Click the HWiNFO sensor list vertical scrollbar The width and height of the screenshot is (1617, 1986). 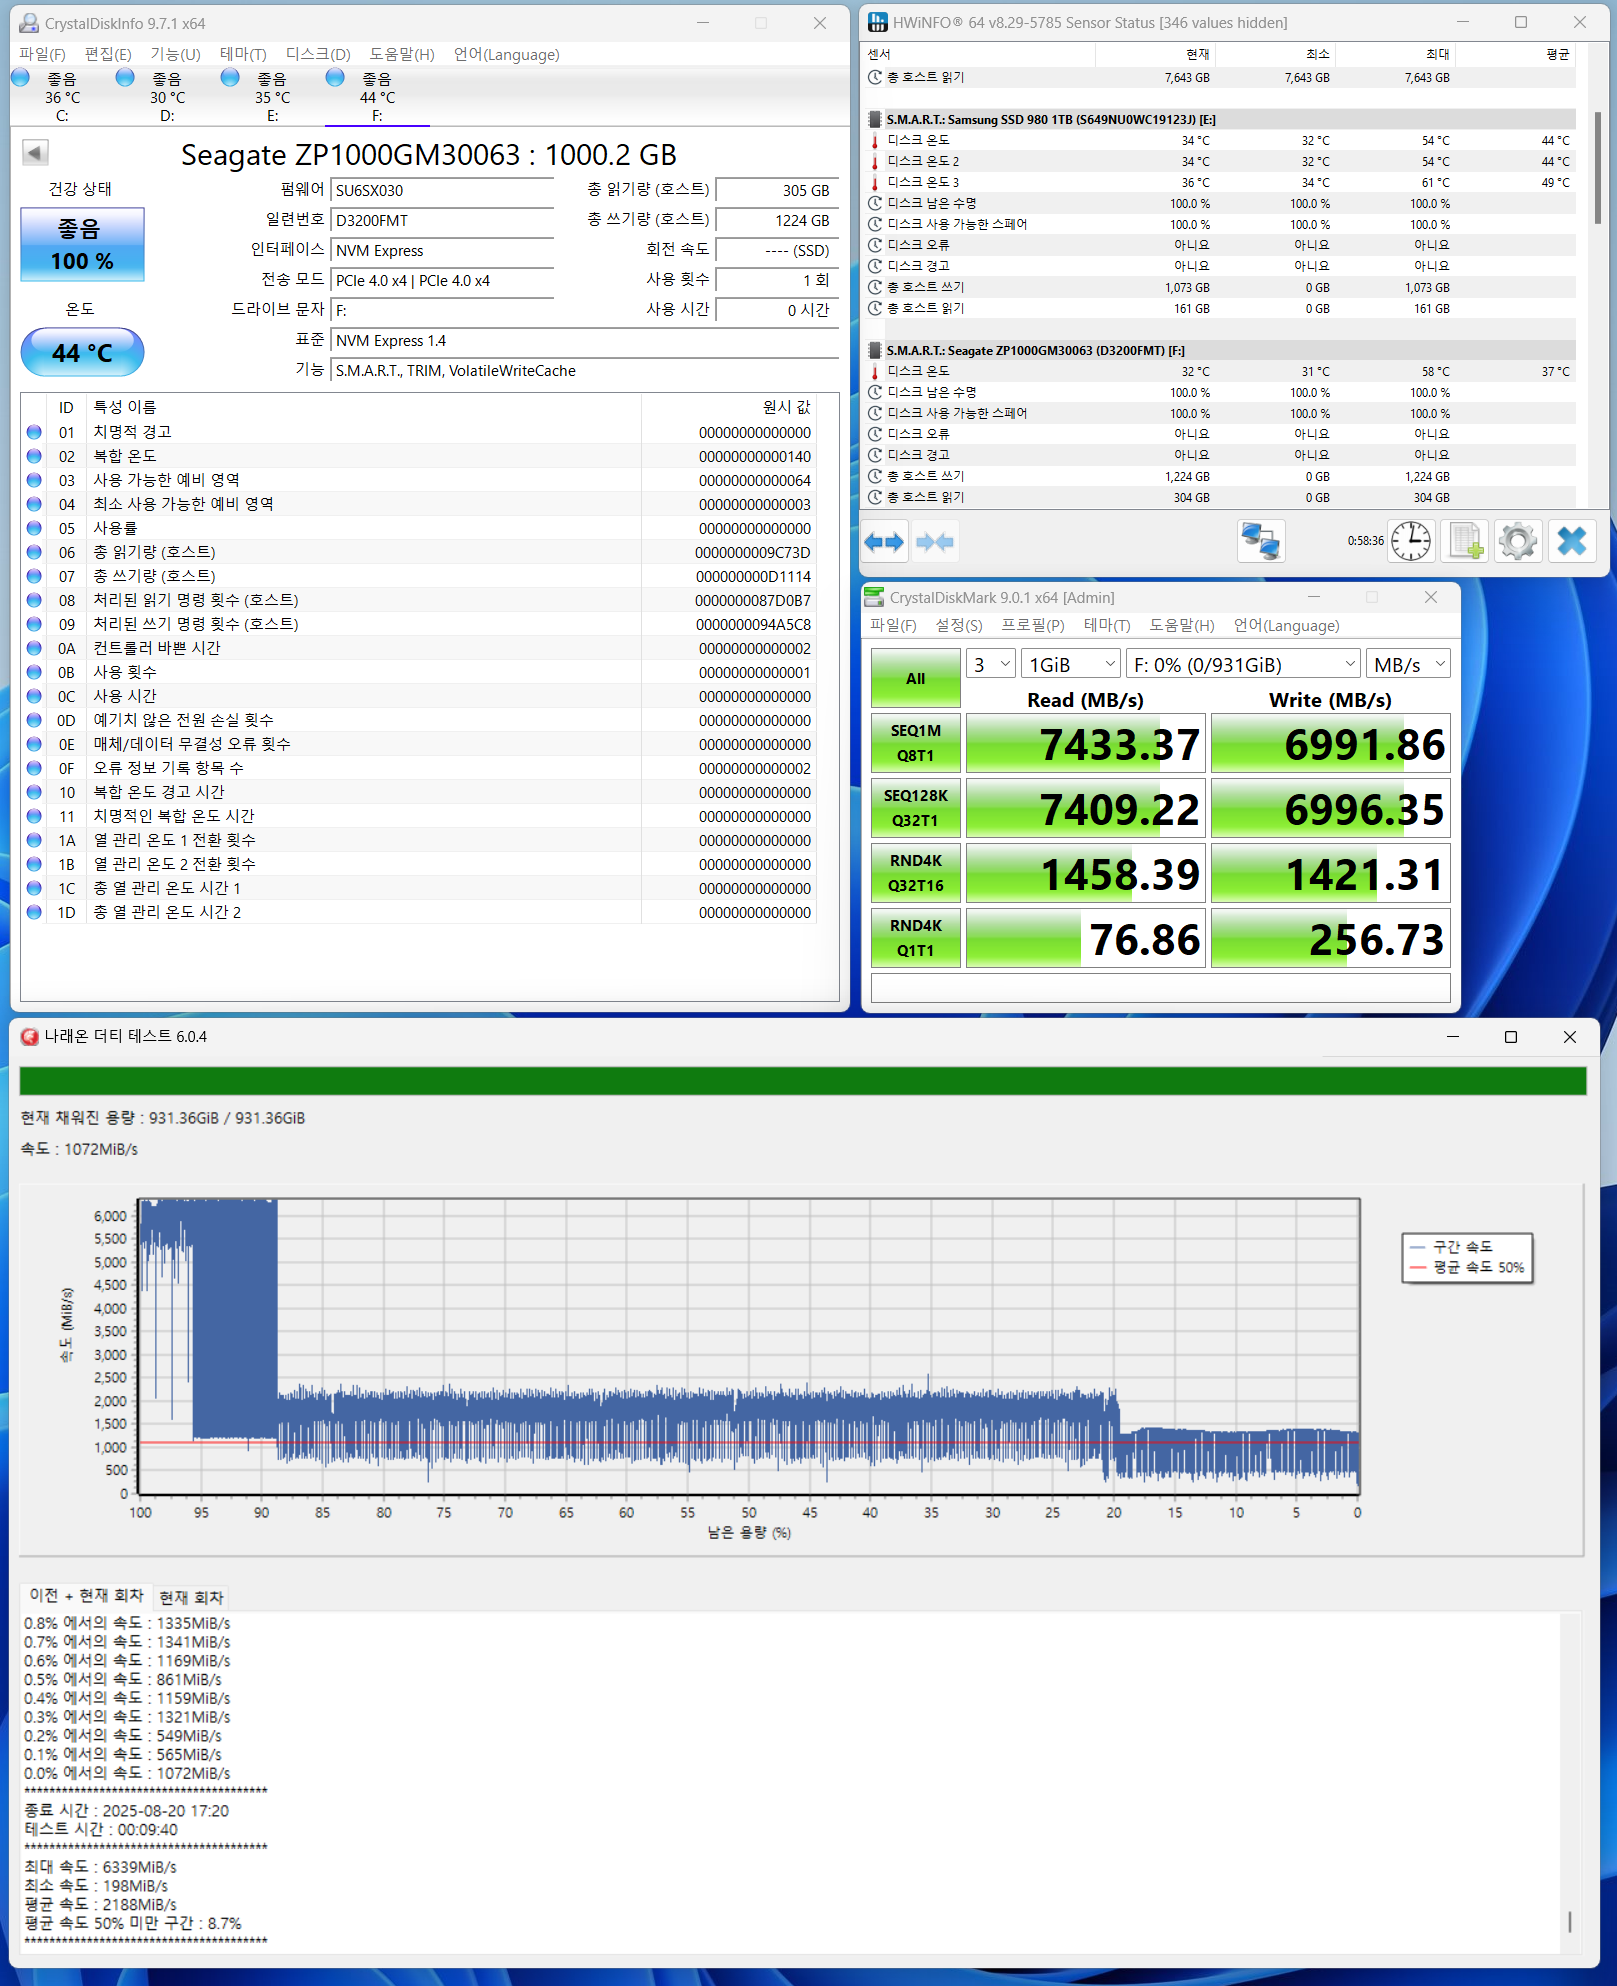point(1597,170)
